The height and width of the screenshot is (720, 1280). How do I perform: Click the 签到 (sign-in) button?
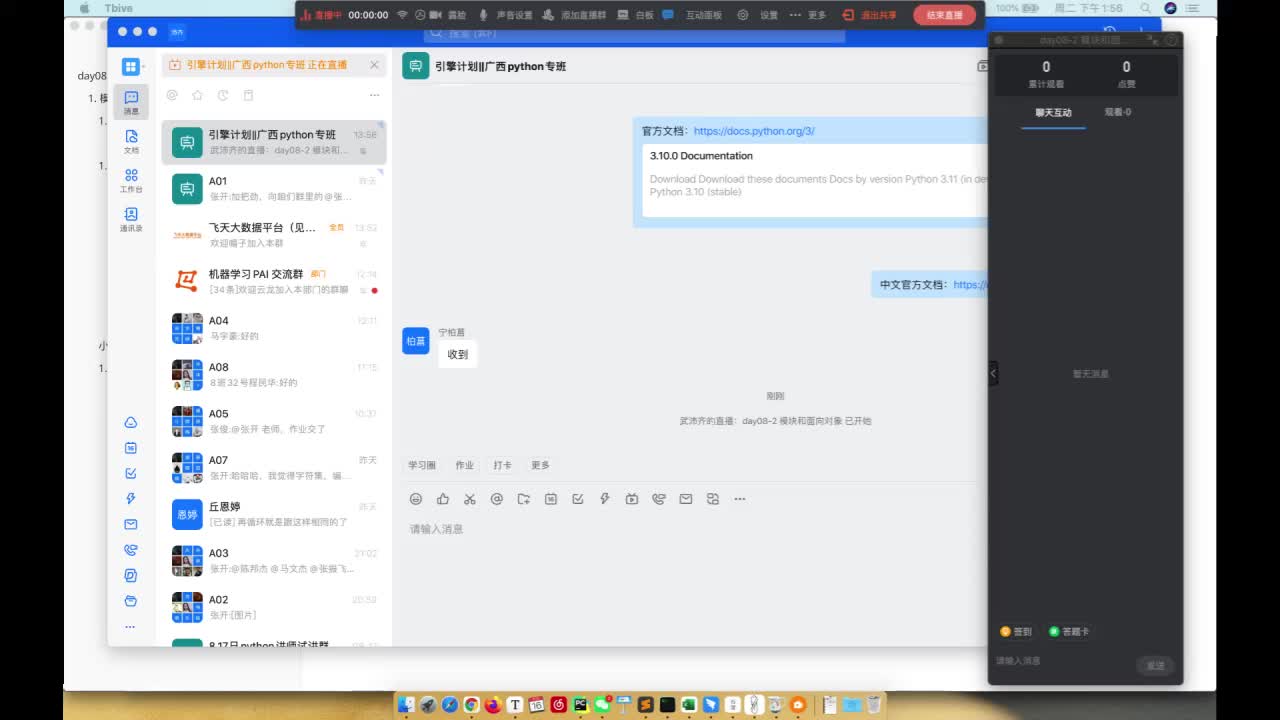pyautogui.click(x=1016, y=632)
